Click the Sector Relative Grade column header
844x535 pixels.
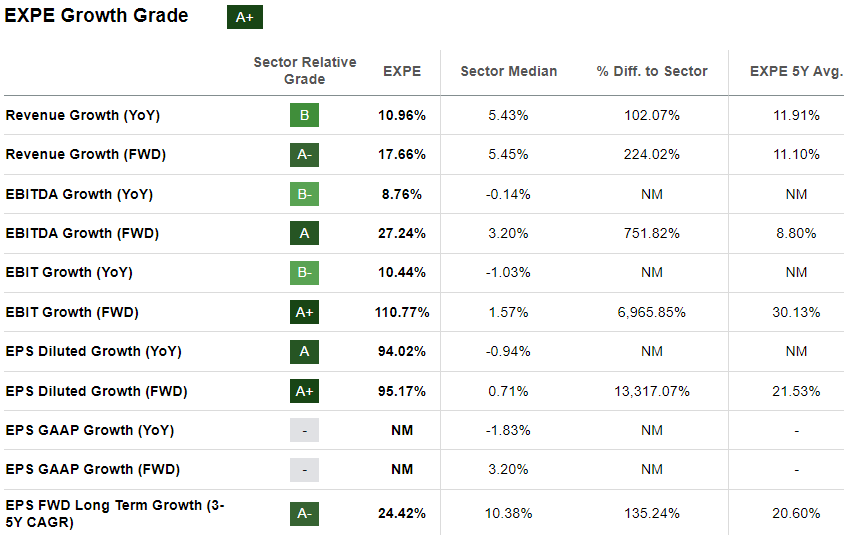click(304, 71)
